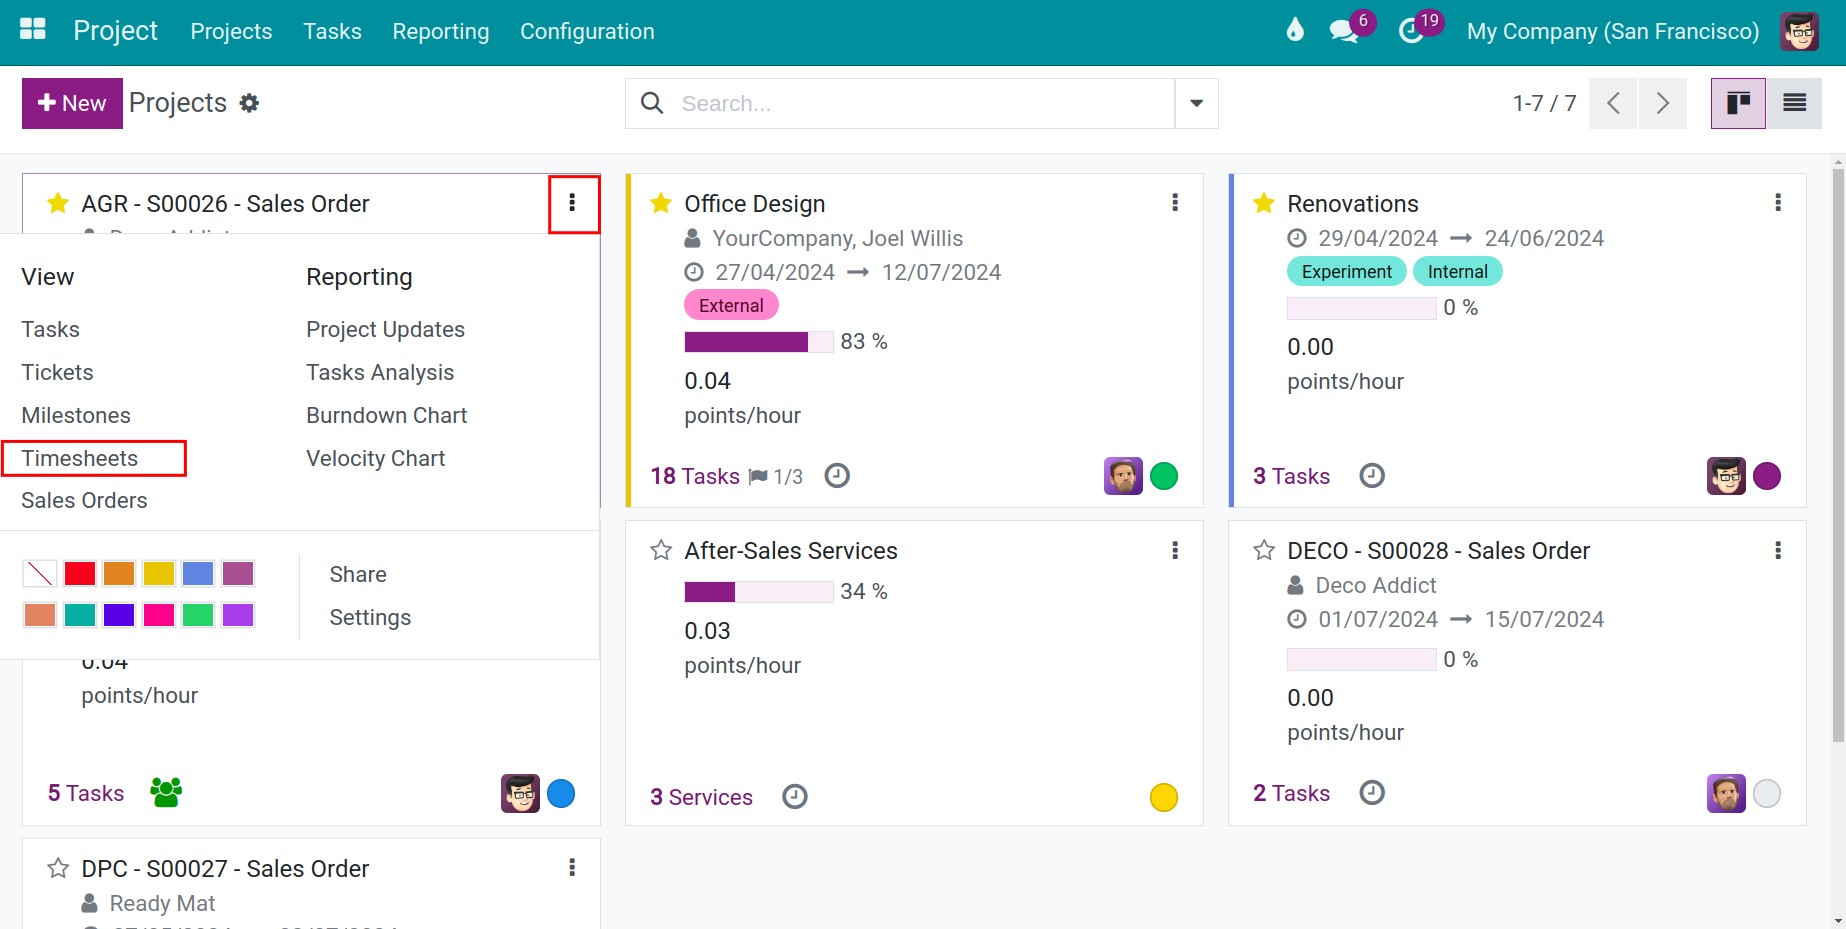Screen dimensions: 1846x929
Task: Open activity clock on DECO S00028 card
Action: pos(1372,793)
